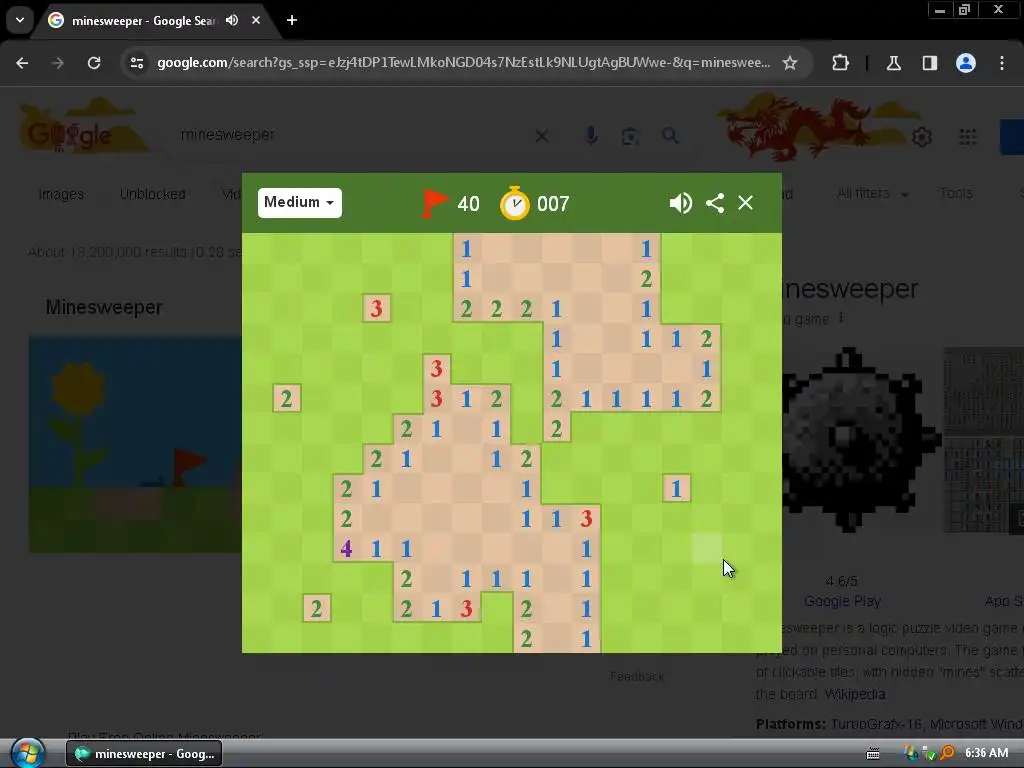The height and width of the screenshot is (768, 1024).
Task: Select minesweeper Chrome taskbar button
Action: (144, 754)
